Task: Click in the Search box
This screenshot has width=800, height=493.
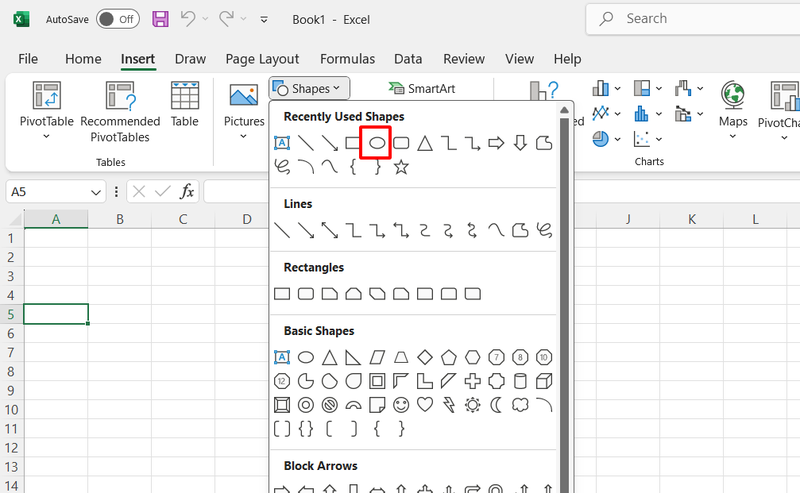Action: [693, 19]
